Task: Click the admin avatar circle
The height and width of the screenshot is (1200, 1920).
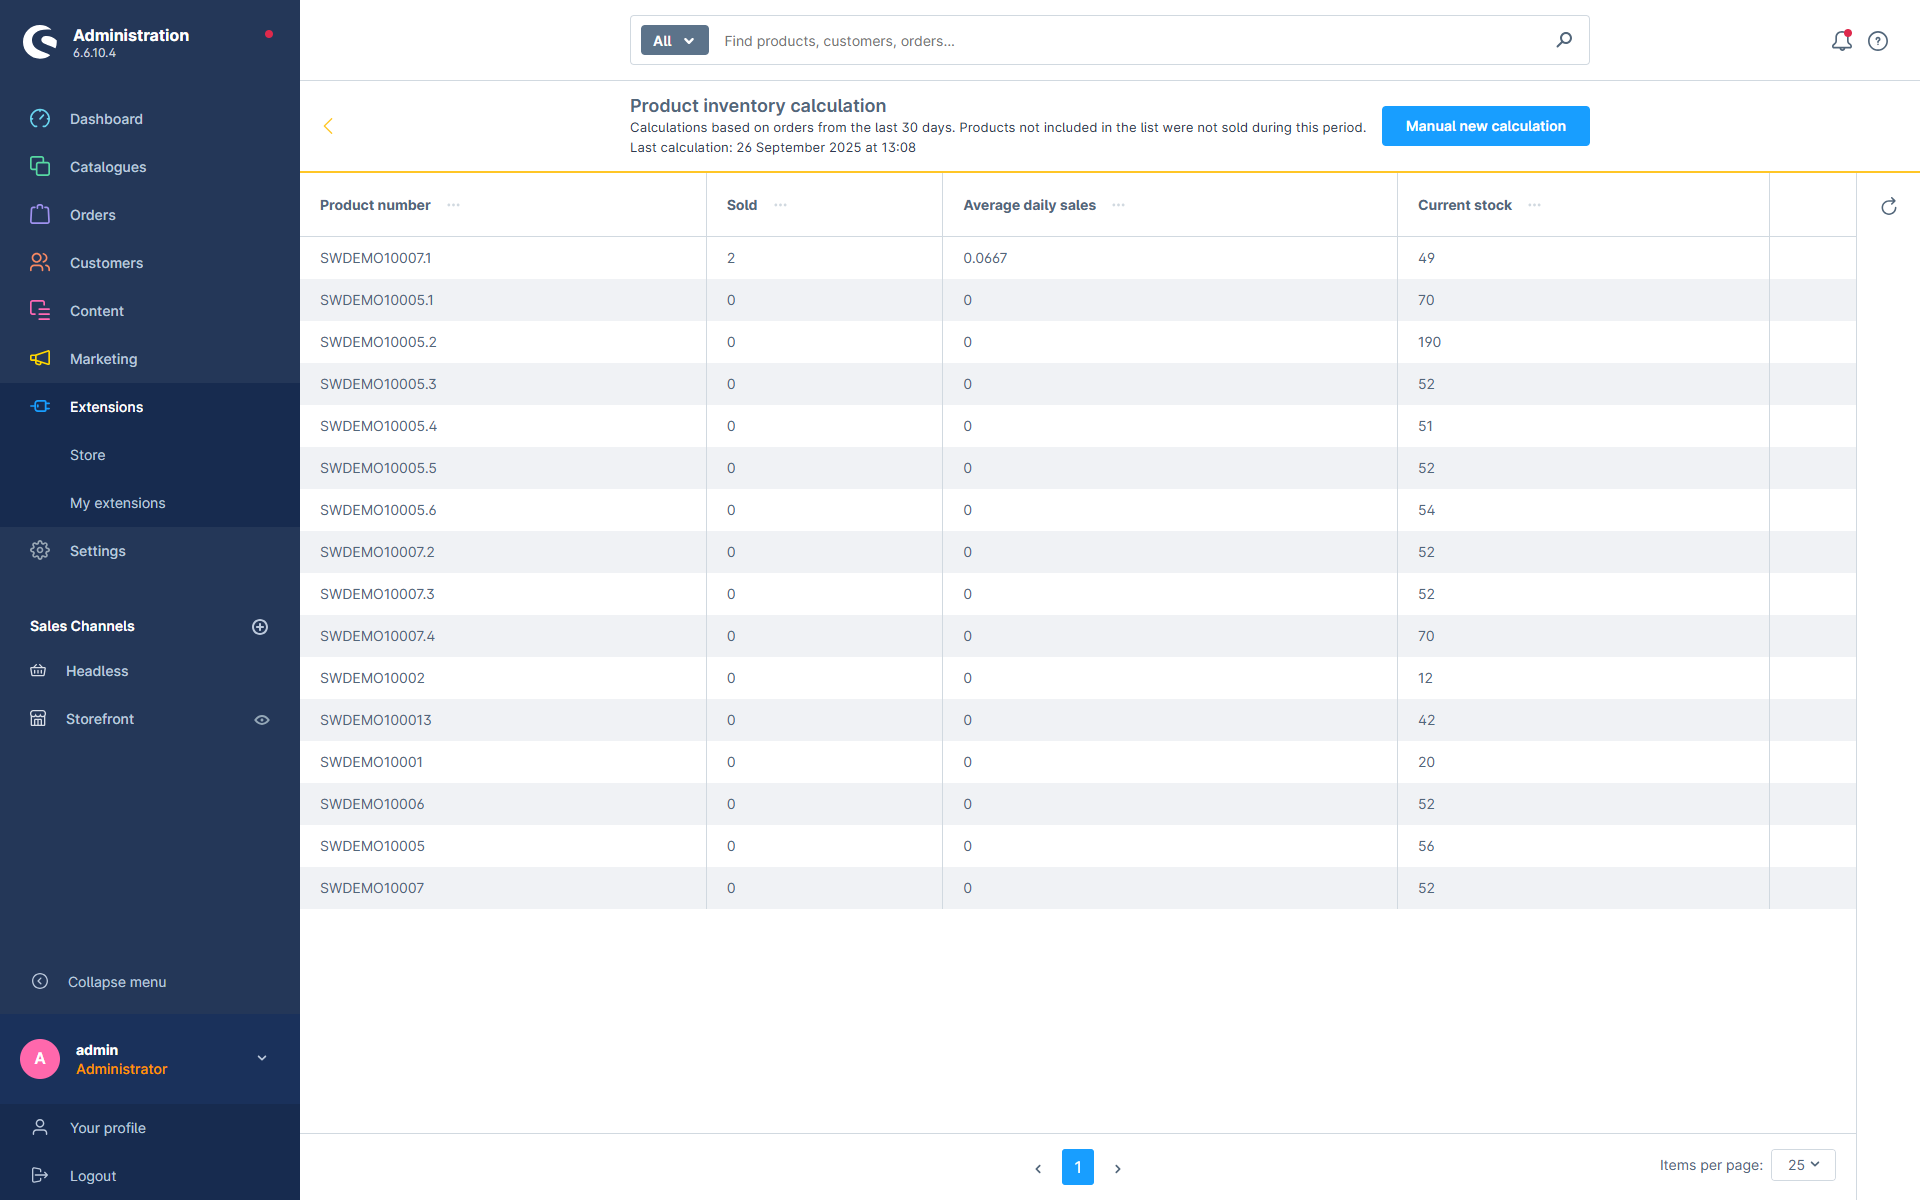Action: click(x=40, y=1059)
